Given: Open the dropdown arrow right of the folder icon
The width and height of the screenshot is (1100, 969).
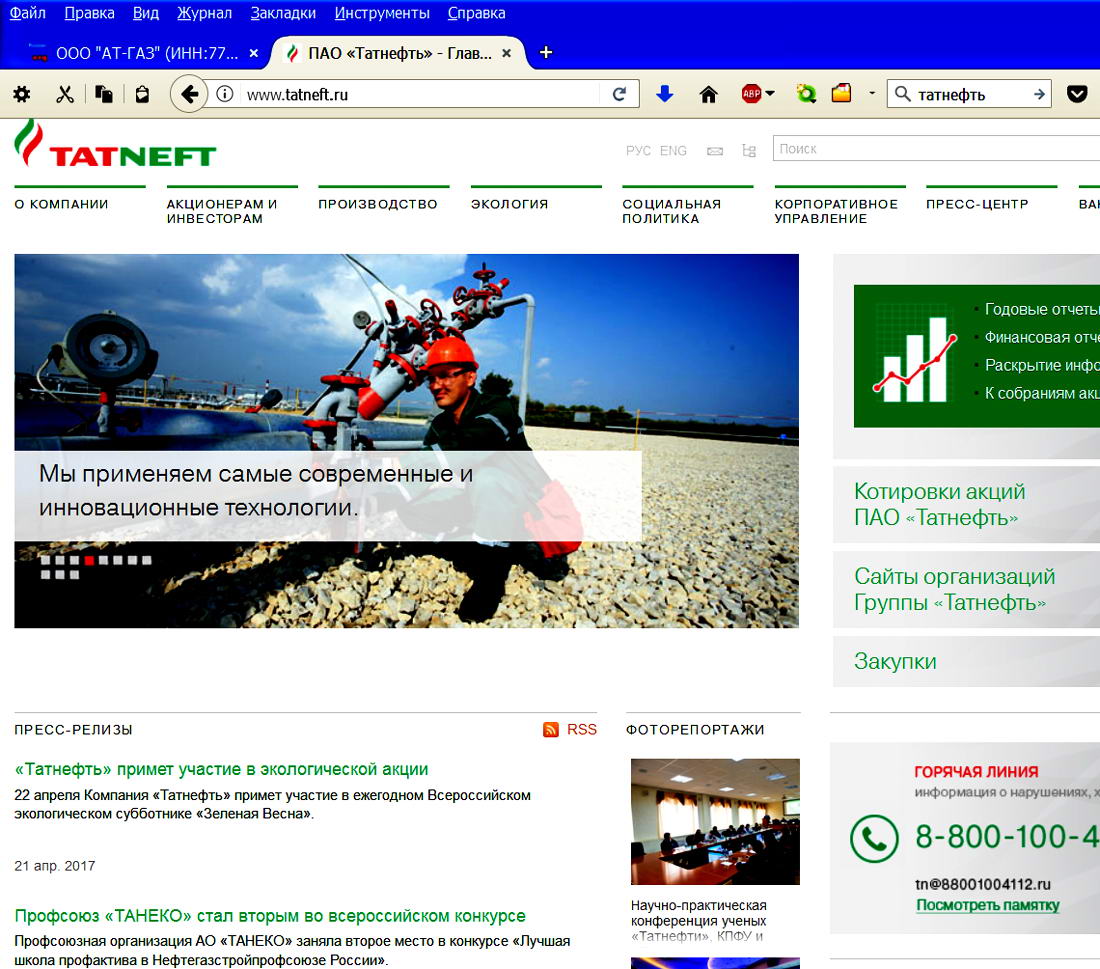Looking at the screenshot, I should pos(872,93).
